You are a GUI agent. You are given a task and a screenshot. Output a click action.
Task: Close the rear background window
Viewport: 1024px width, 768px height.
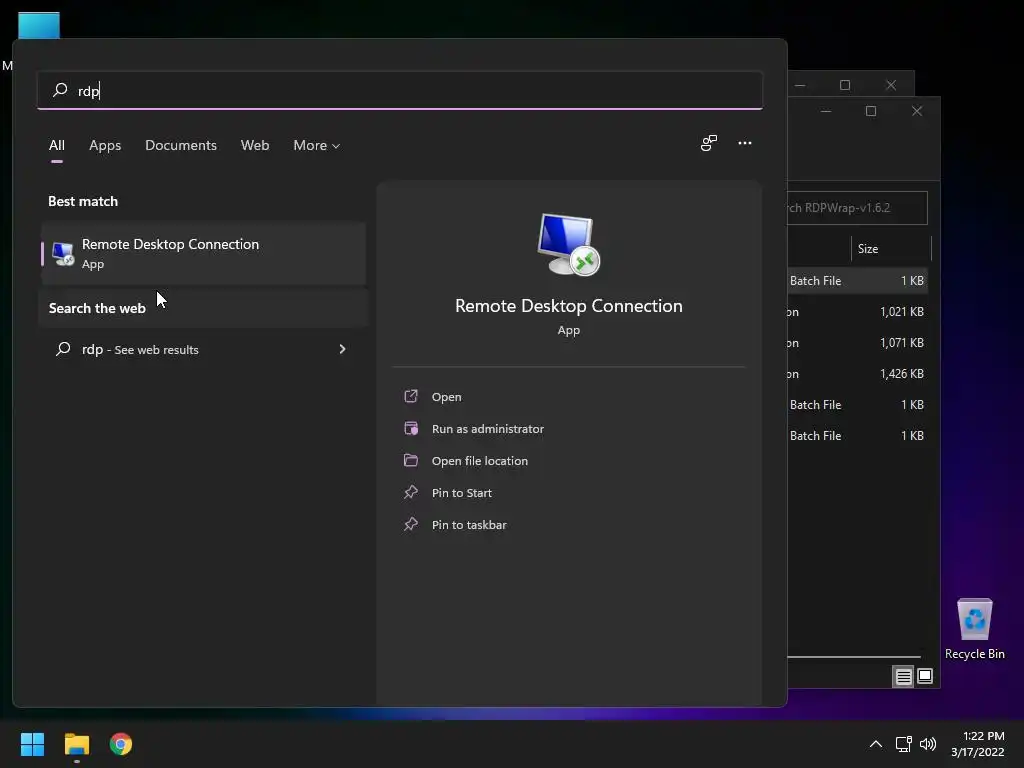point(891,85)
